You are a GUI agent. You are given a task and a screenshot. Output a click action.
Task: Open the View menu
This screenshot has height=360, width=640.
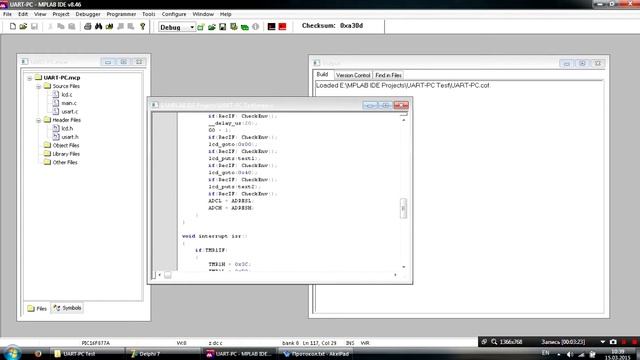click(x=40, y=14)
